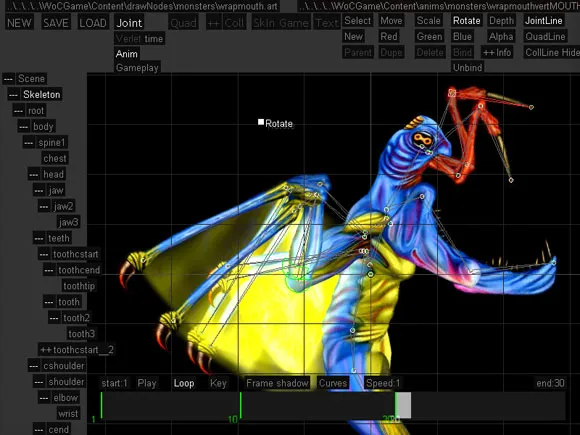Collapse the Scene tree node
The height and width of the screenshot is (435, 580).
coord(8,79)
